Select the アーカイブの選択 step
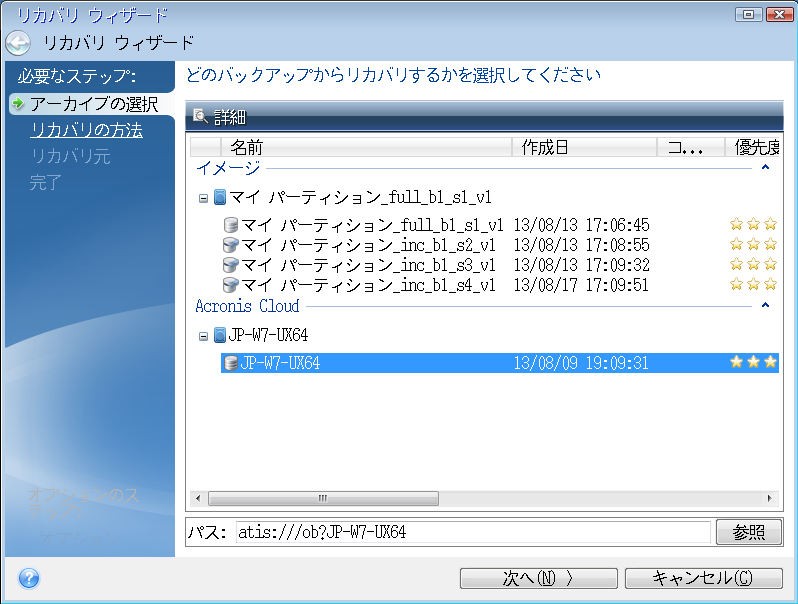The height and width of the screenshot is (604, 798). click(x=92, y=104)
